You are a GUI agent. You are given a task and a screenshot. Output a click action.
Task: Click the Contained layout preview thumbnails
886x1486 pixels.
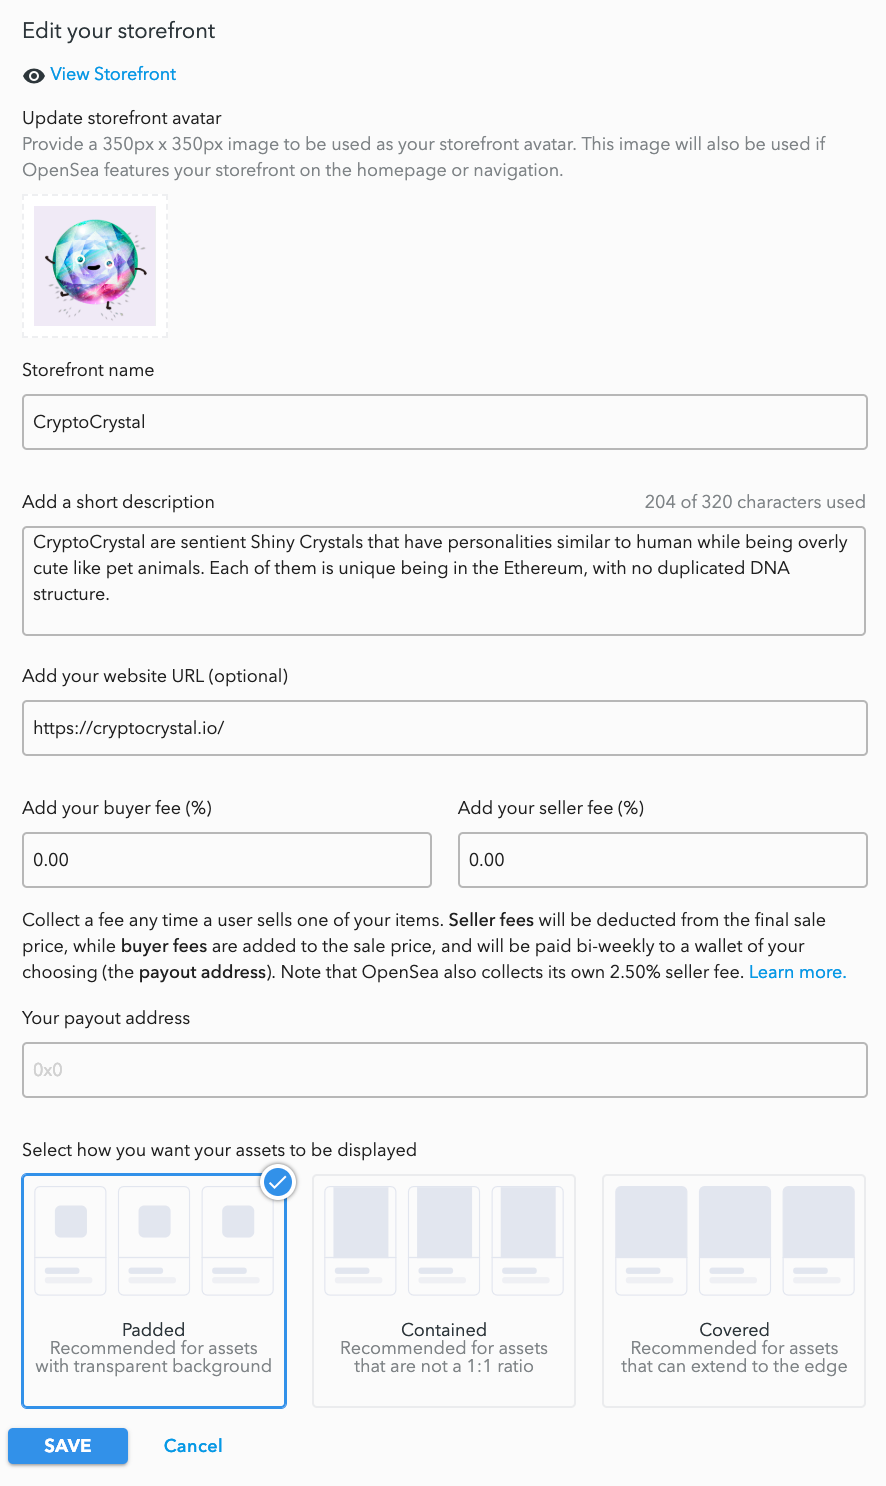pos(444,1241)
